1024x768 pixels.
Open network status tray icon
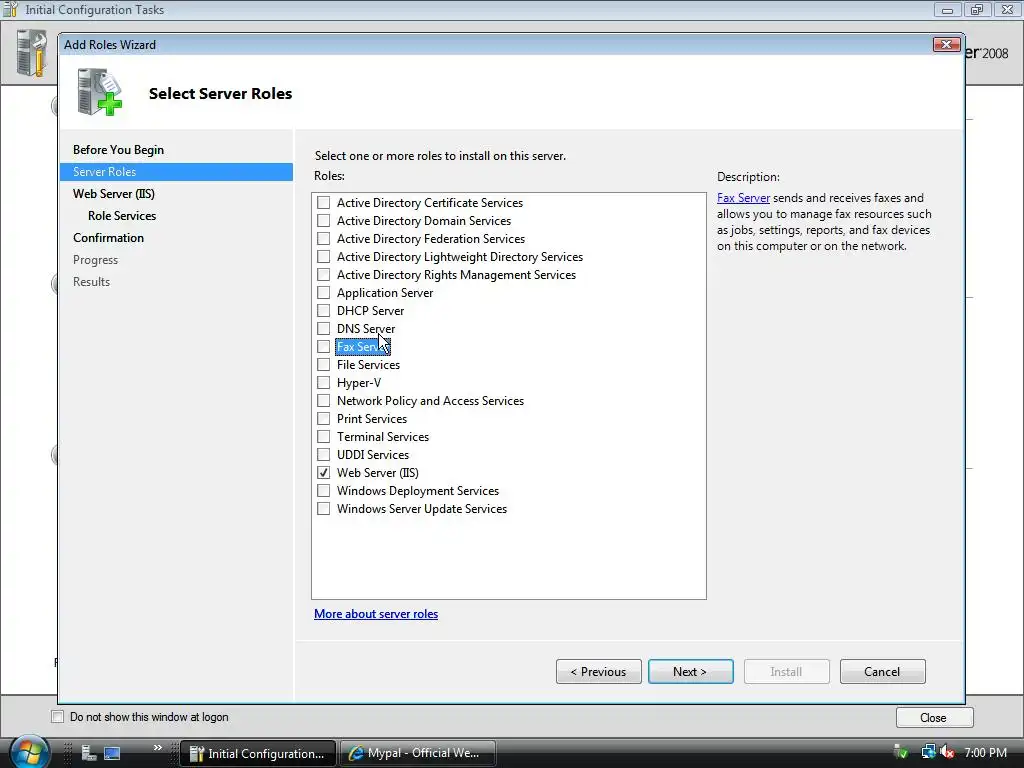click(928, 752)
